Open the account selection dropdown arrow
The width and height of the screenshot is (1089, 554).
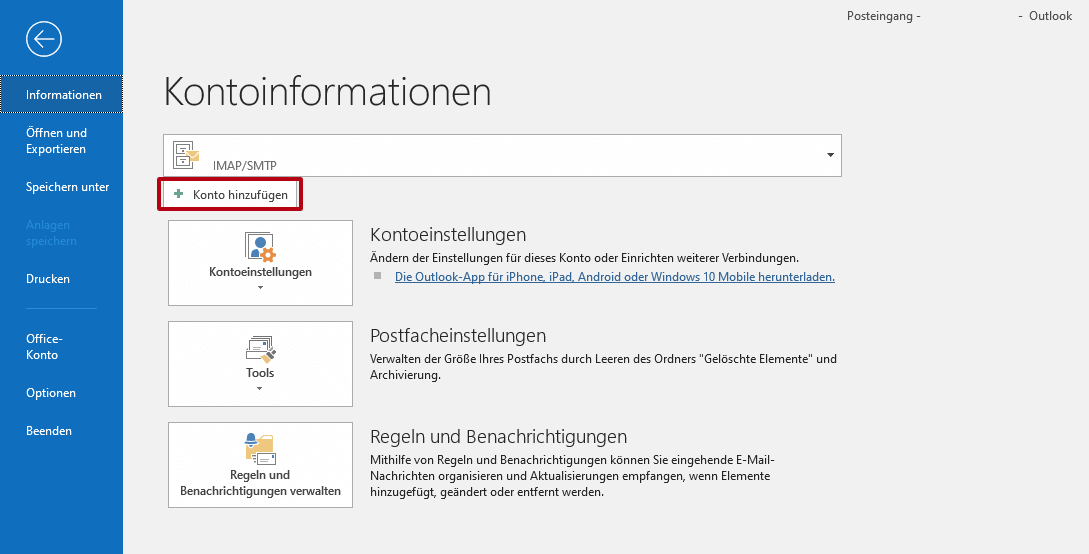[x=830, y=155]
